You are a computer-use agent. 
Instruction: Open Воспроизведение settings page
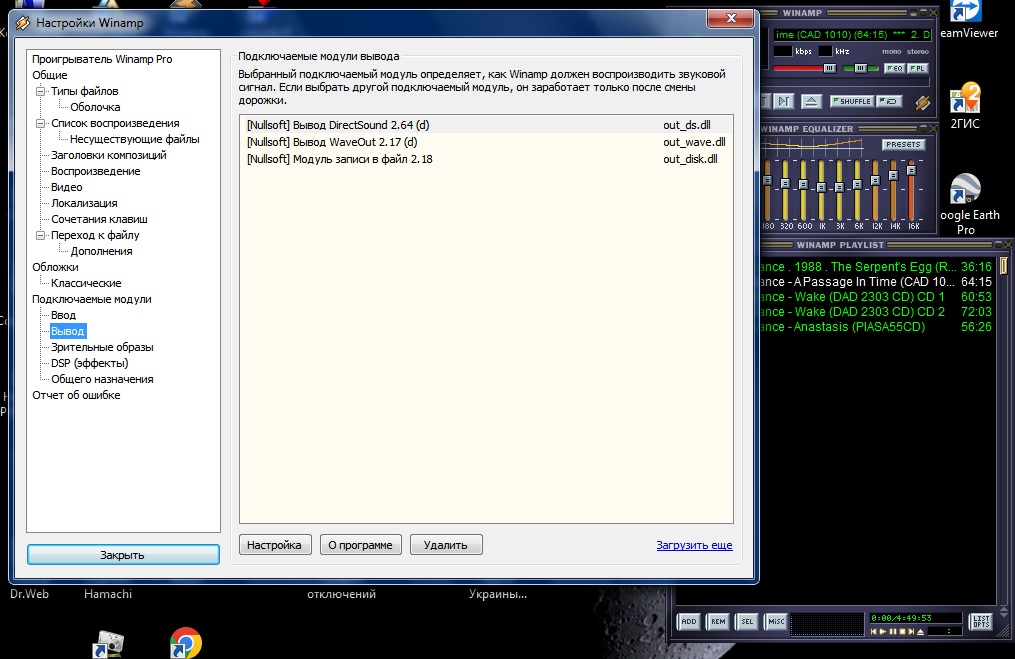tap(96, 171)
